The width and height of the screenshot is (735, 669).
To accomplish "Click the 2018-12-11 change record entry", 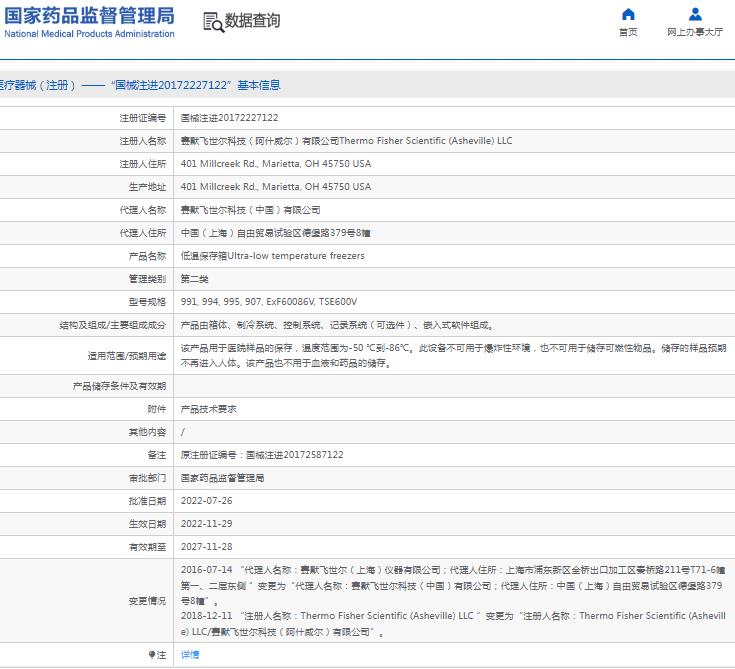I will 453,624.
